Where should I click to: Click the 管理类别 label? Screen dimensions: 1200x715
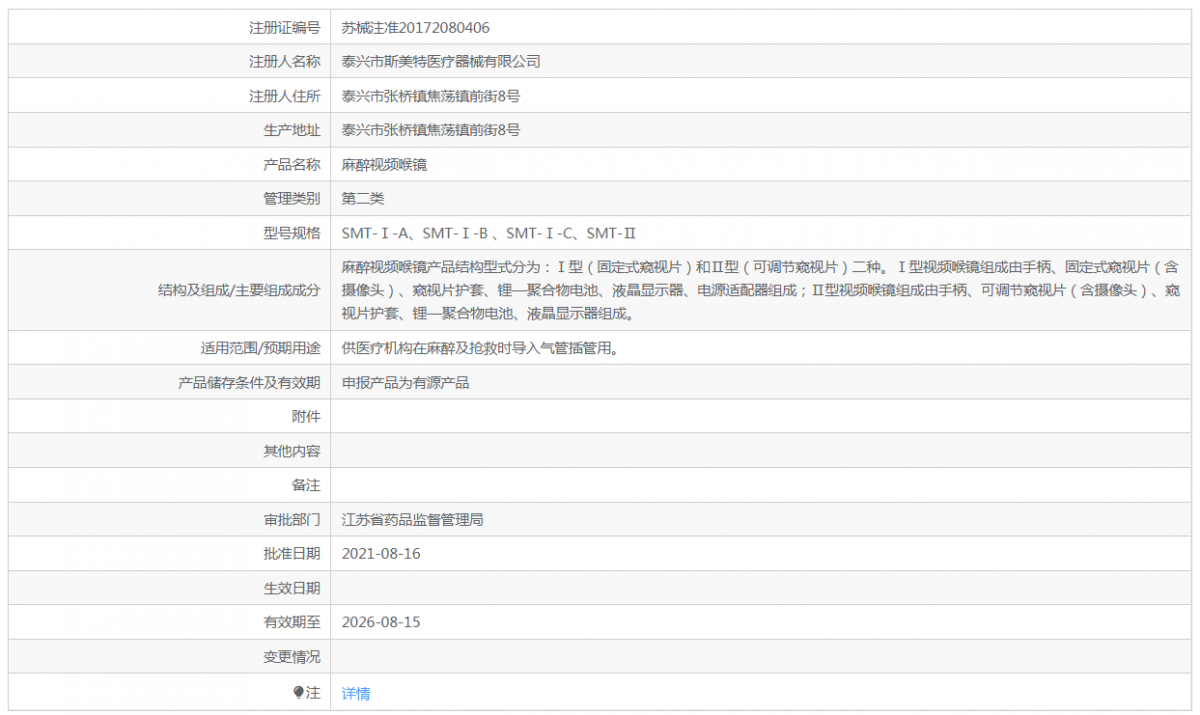[x=292, y=198]
